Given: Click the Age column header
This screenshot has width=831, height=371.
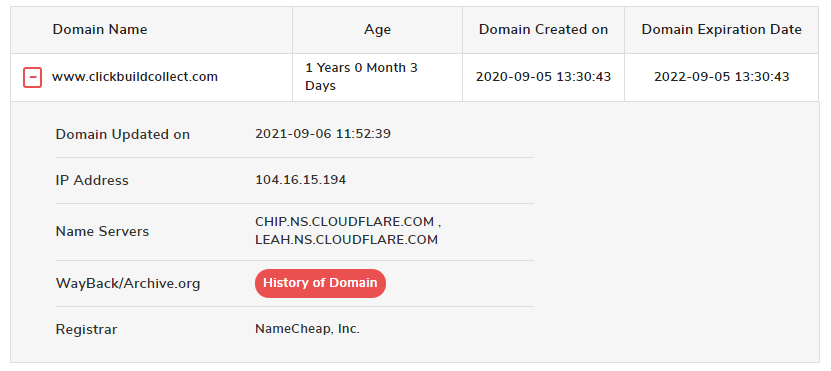Looking at the screenshot, I should pyautogui.click(x=377, y=30).
